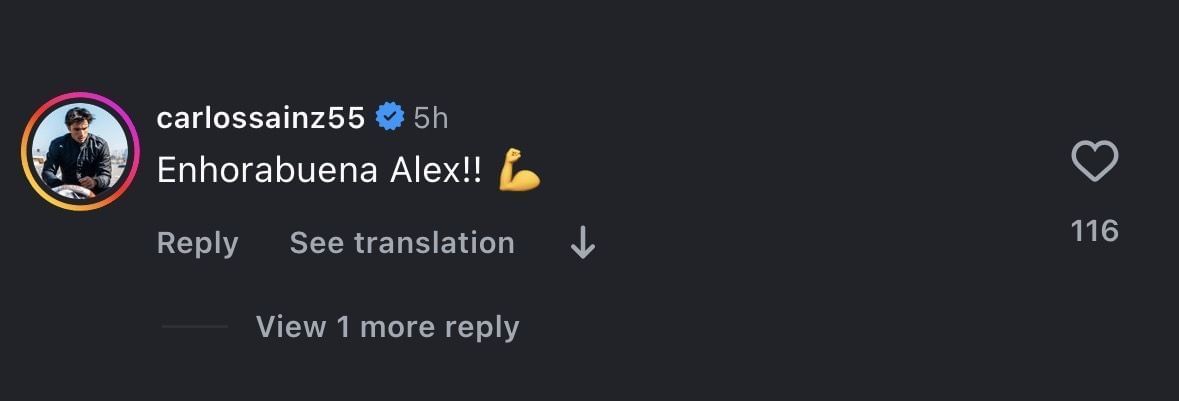
Task: Reply to carlossainz55's comment
Action: point(197,243)
